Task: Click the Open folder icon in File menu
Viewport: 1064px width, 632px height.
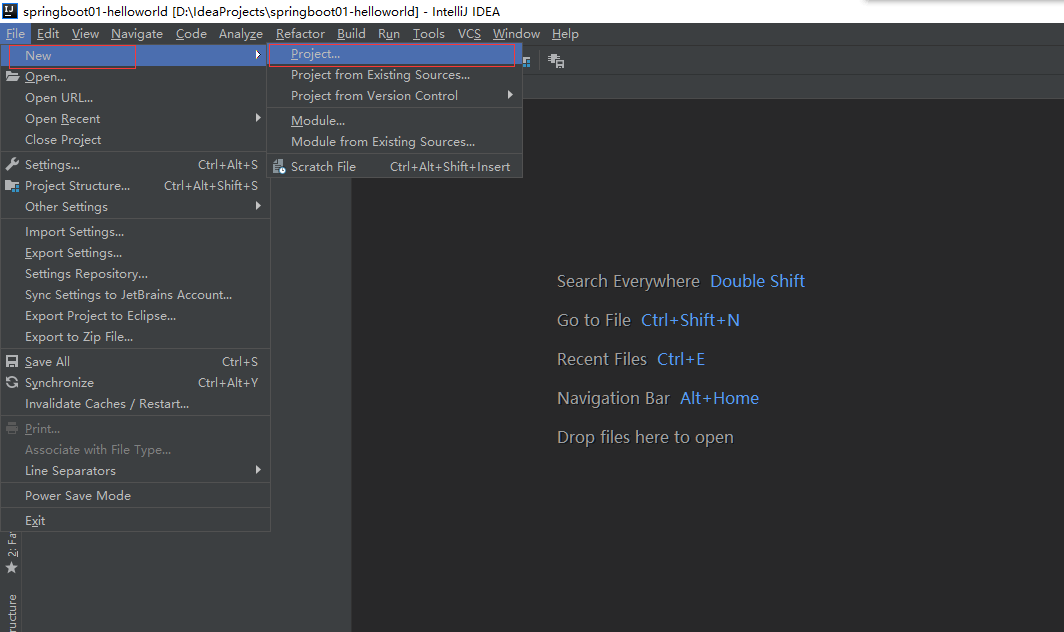Action: point(12,76)
